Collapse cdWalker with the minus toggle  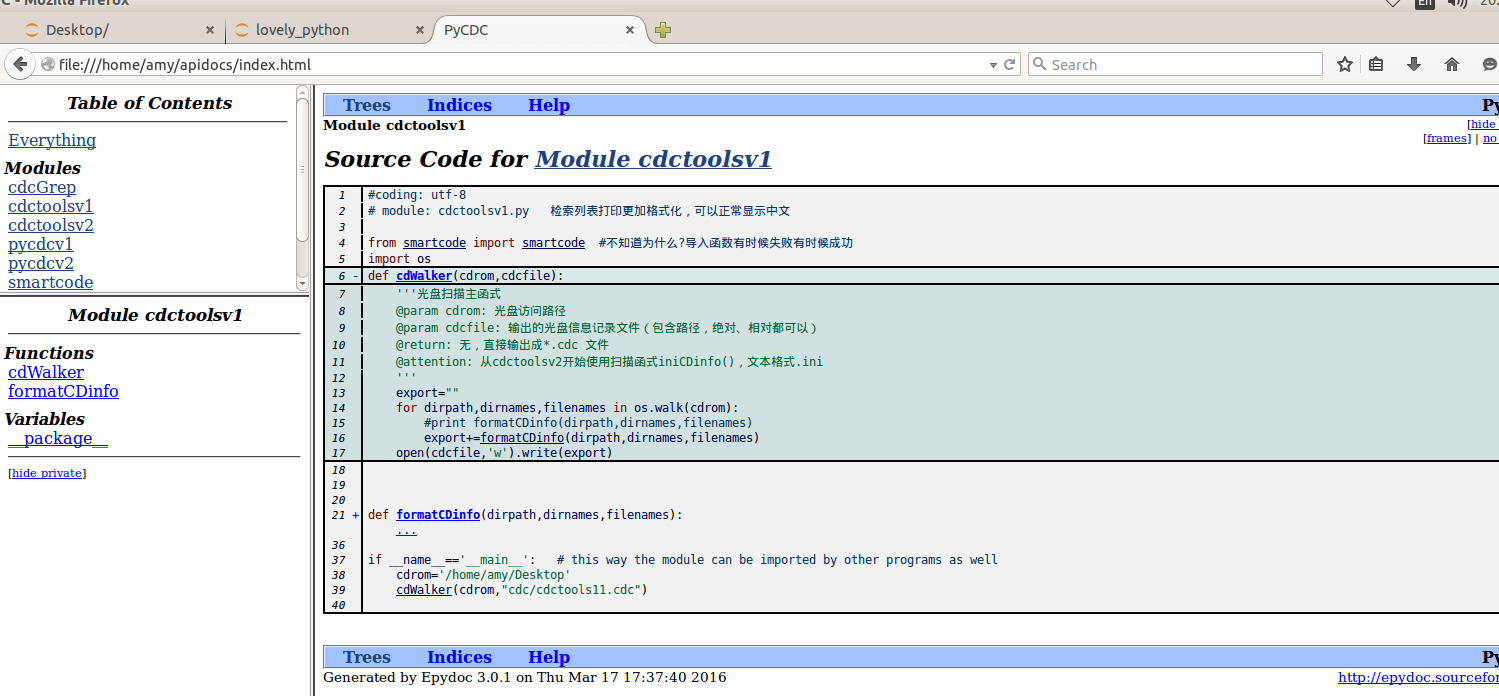(x=356, y=276)
